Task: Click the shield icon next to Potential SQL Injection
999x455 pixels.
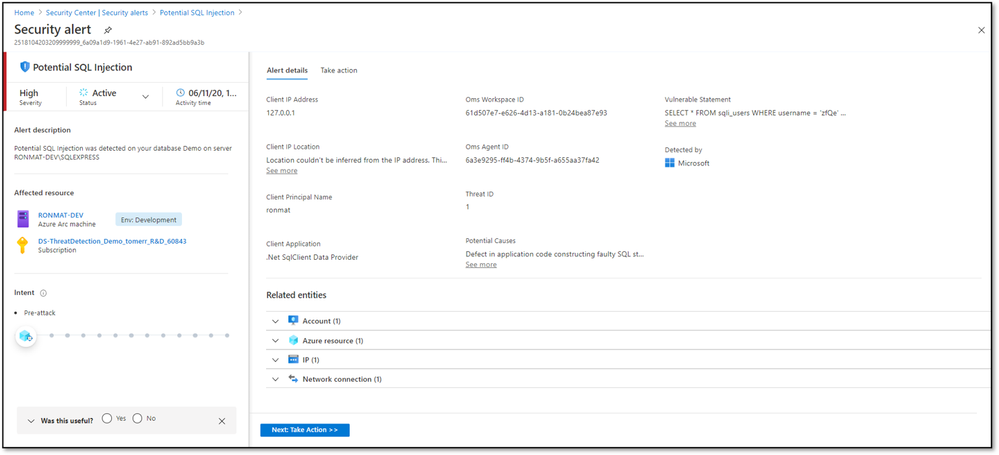Action: click(x=25, y=67)
